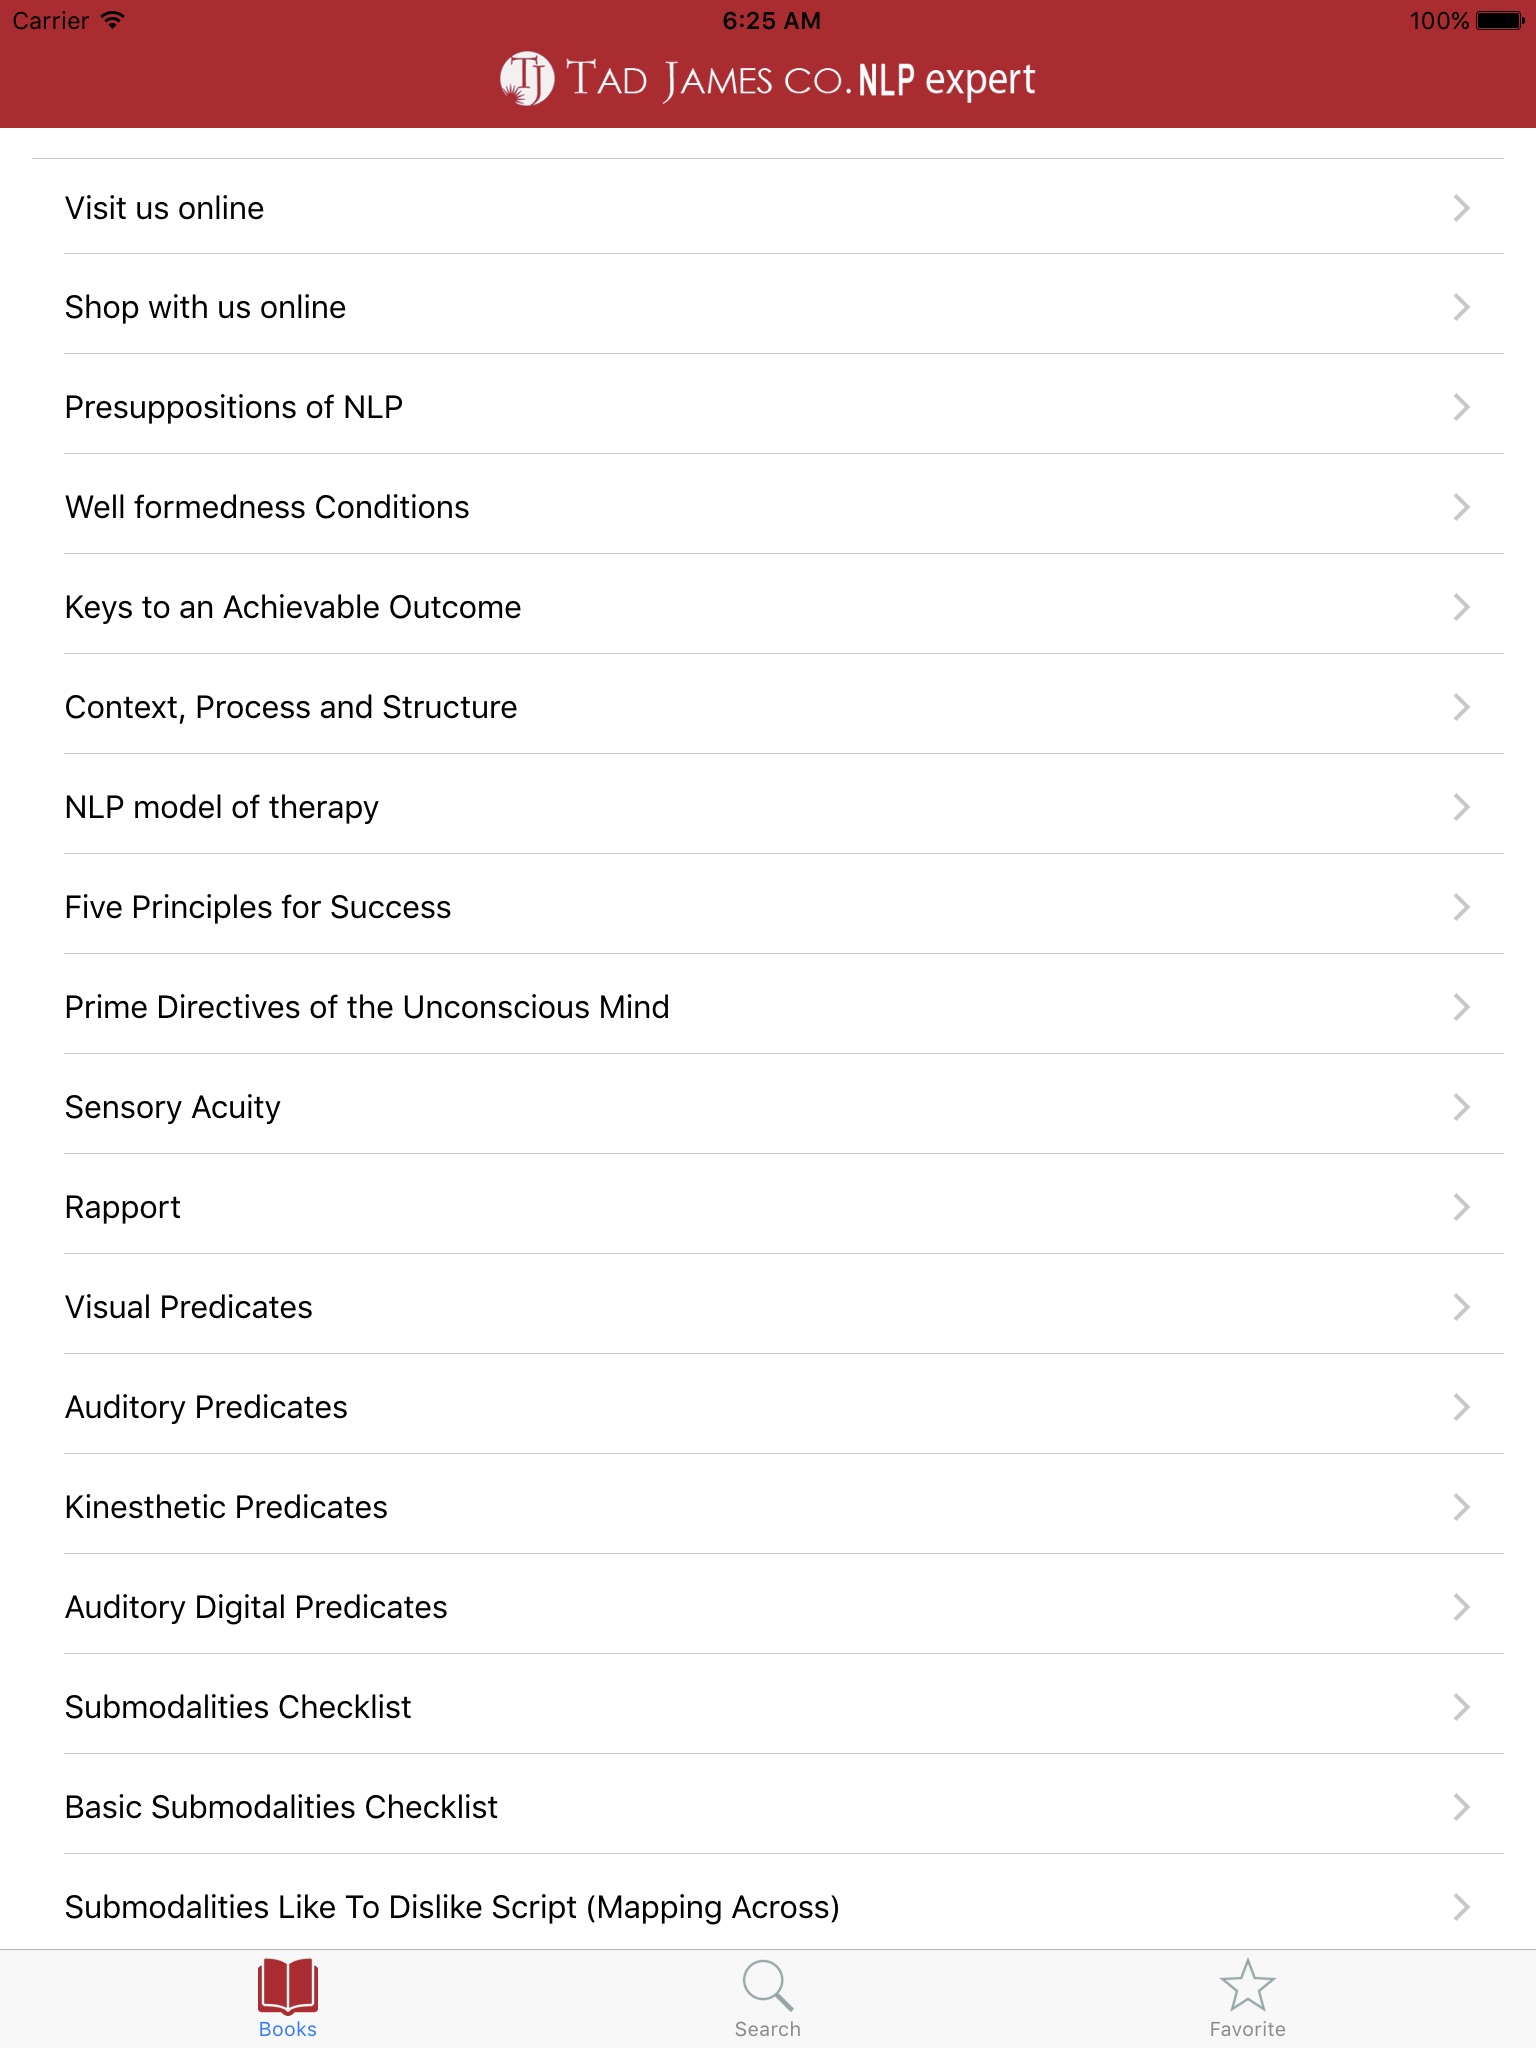Choose Five Principles for Success
The height and width of the screenshot is (2048, 1536).
258,907
